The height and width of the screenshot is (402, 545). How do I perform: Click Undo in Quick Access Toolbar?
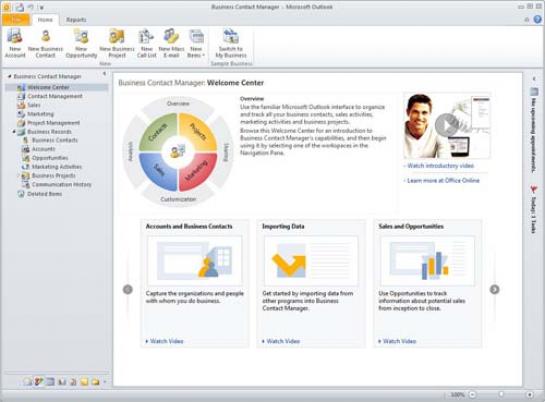(x=31, y=7)
